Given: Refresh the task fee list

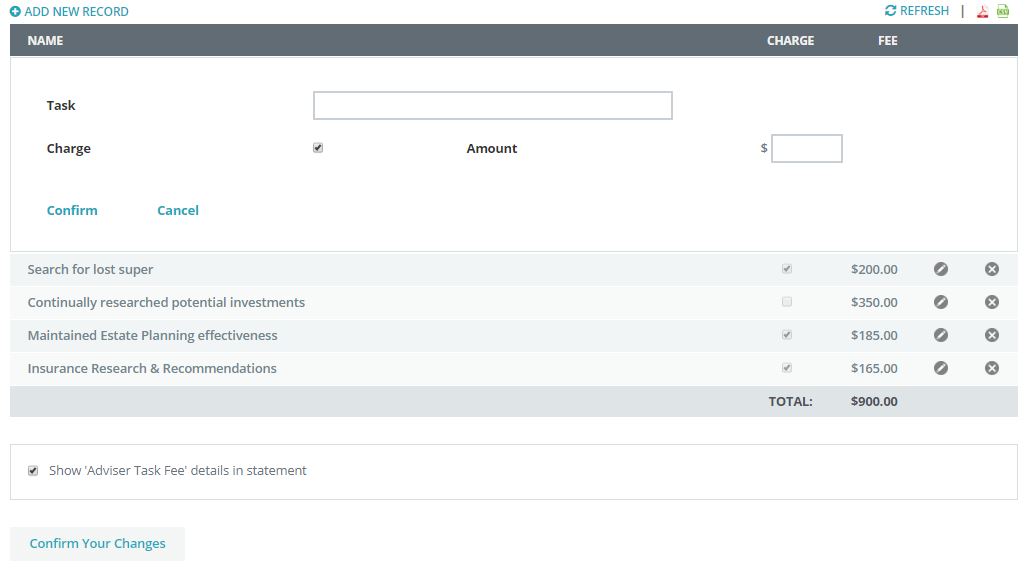Looking at the screenshot, I should [917, 11].
